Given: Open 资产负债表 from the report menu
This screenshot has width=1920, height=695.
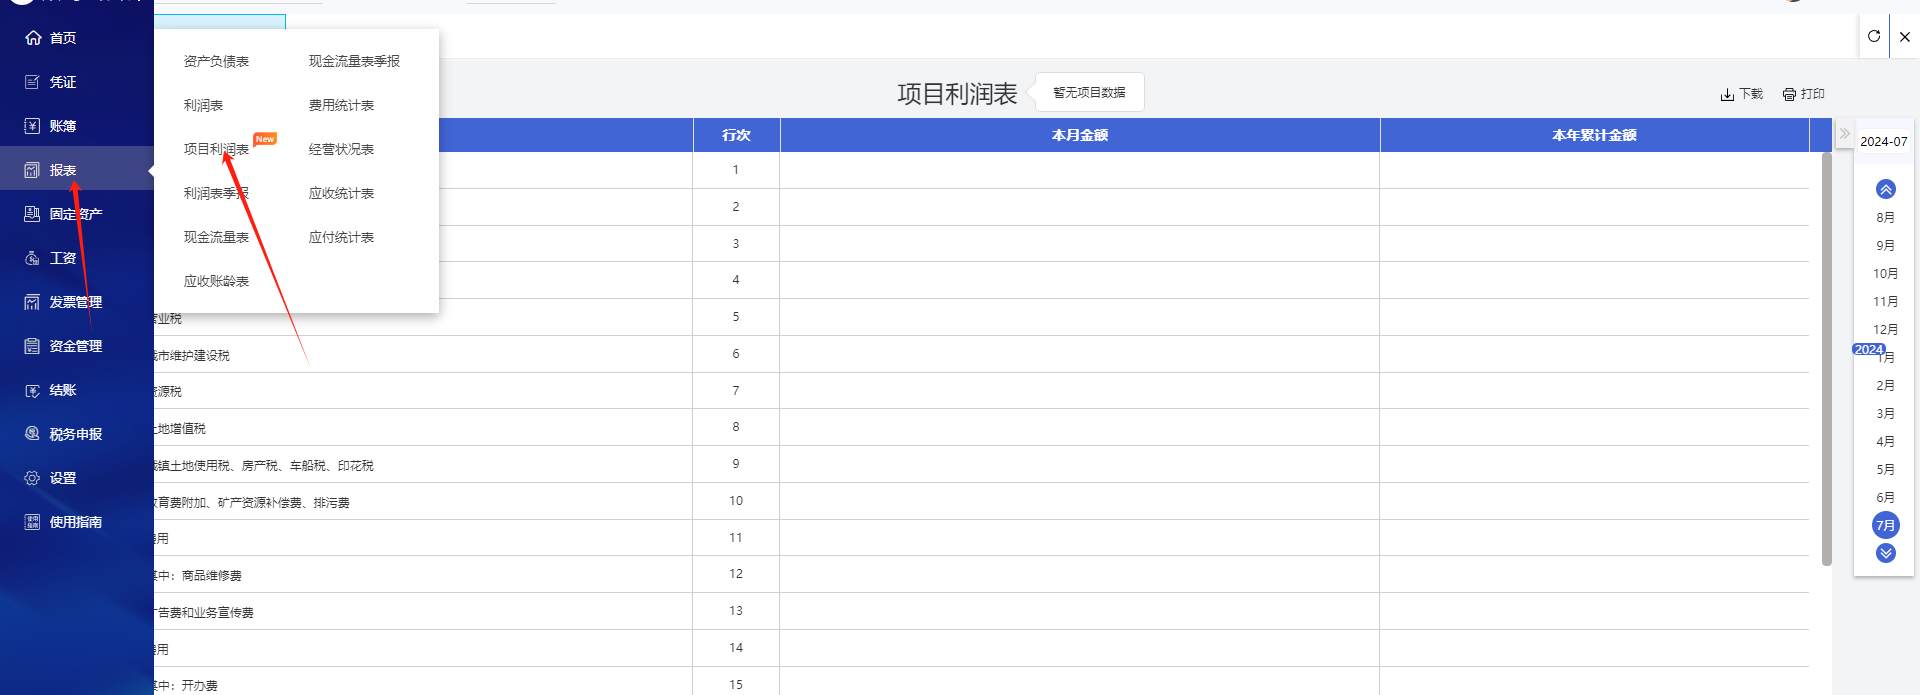Looking at the screenshot, I should [216, 62].
